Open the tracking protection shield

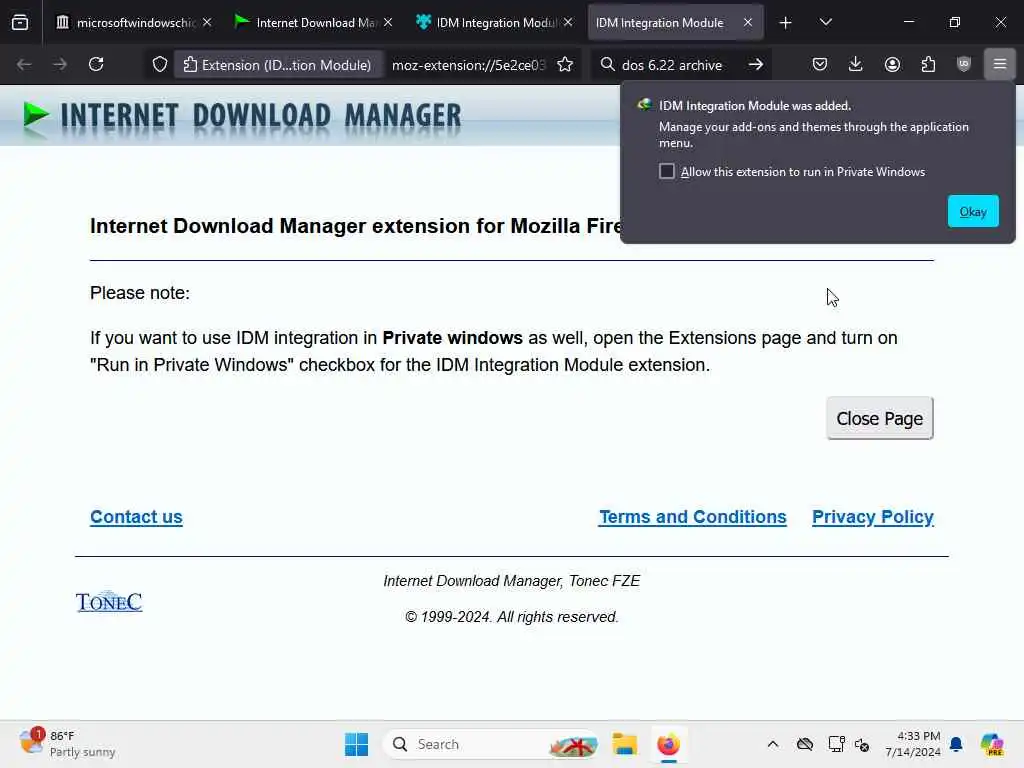pyautogui.click(x=160, y=65)
